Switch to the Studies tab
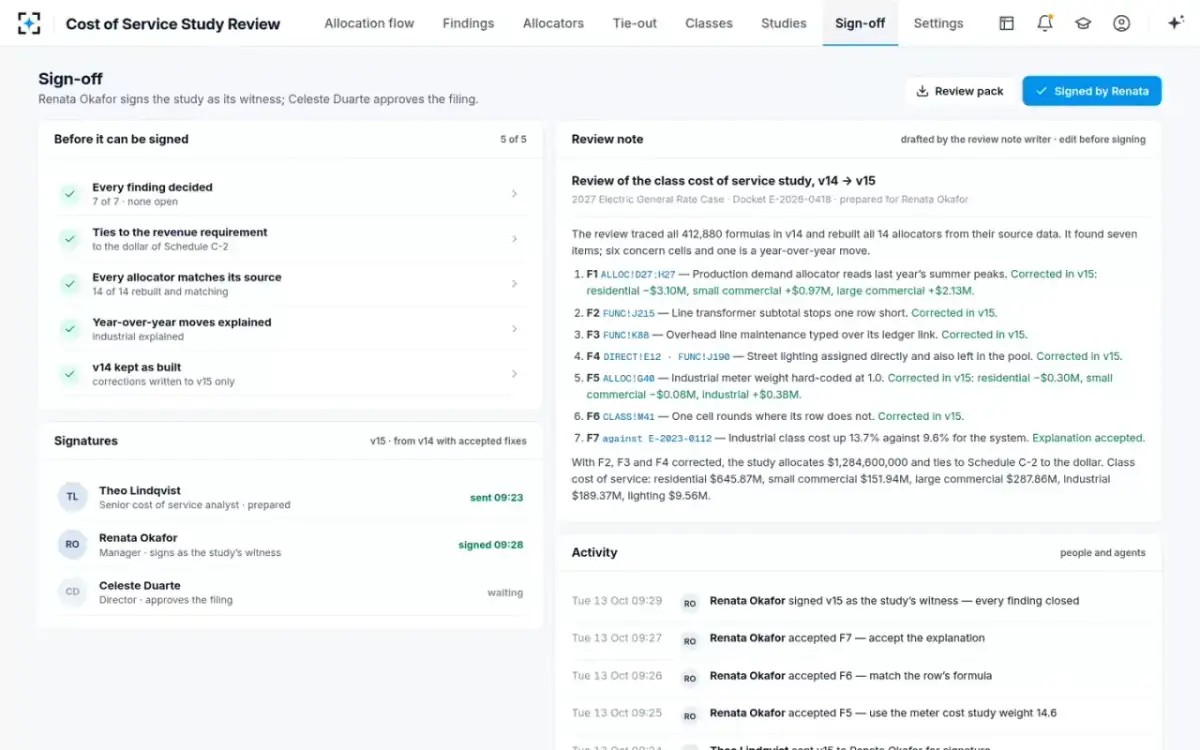The image size is (1200, 750). 784,23
